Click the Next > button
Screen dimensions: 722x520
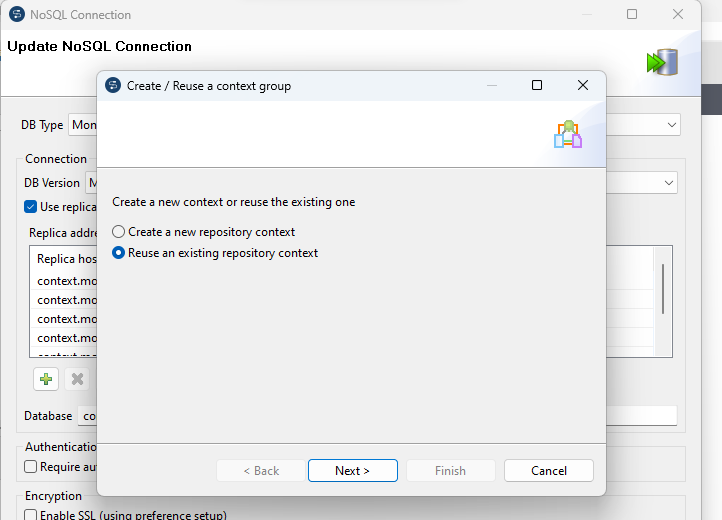[x=353, y=471]
